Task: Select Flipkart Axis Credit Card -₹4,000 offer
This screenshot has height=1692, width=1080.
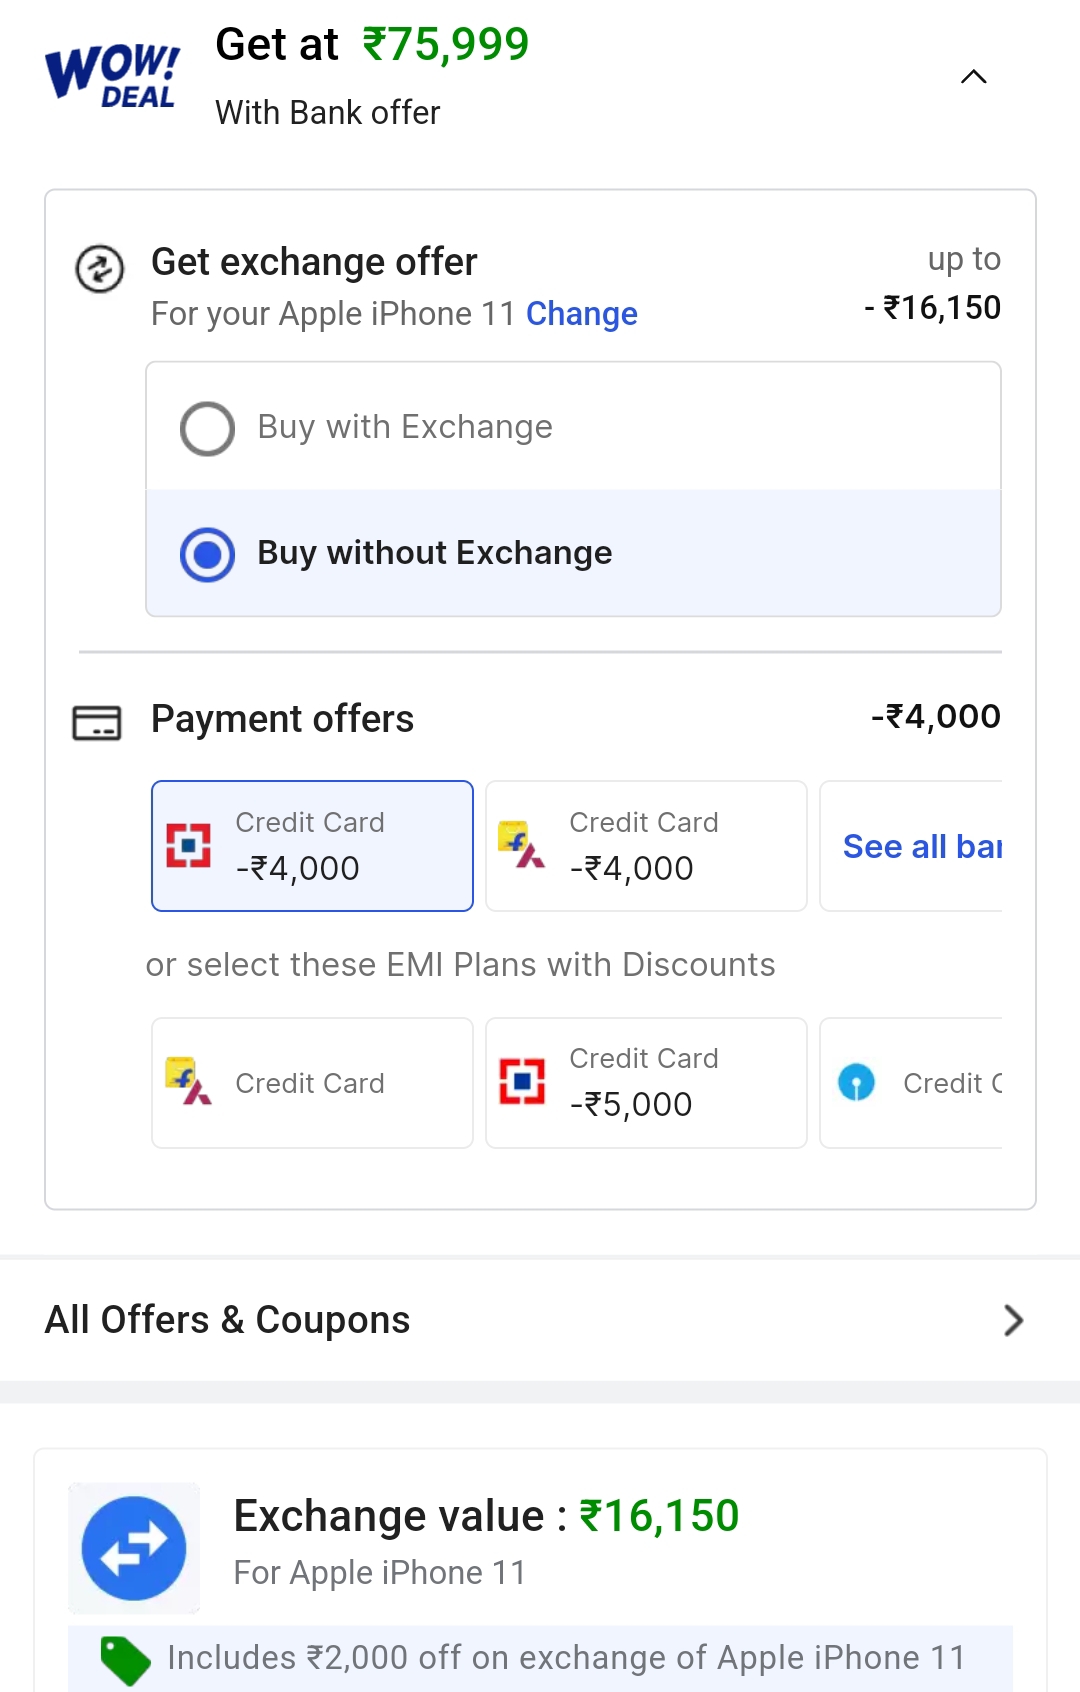Action: tap(646, 846)
